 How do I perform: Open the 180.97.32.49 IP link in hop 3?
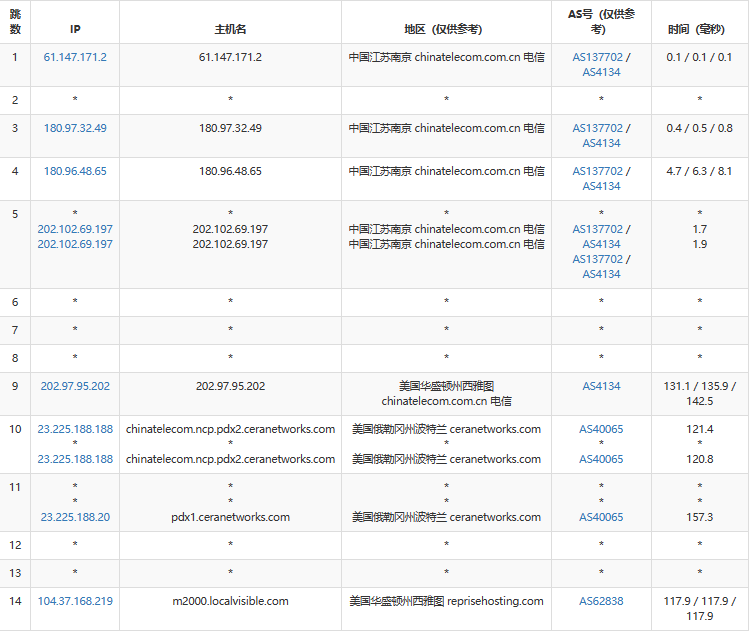[75, 128]
